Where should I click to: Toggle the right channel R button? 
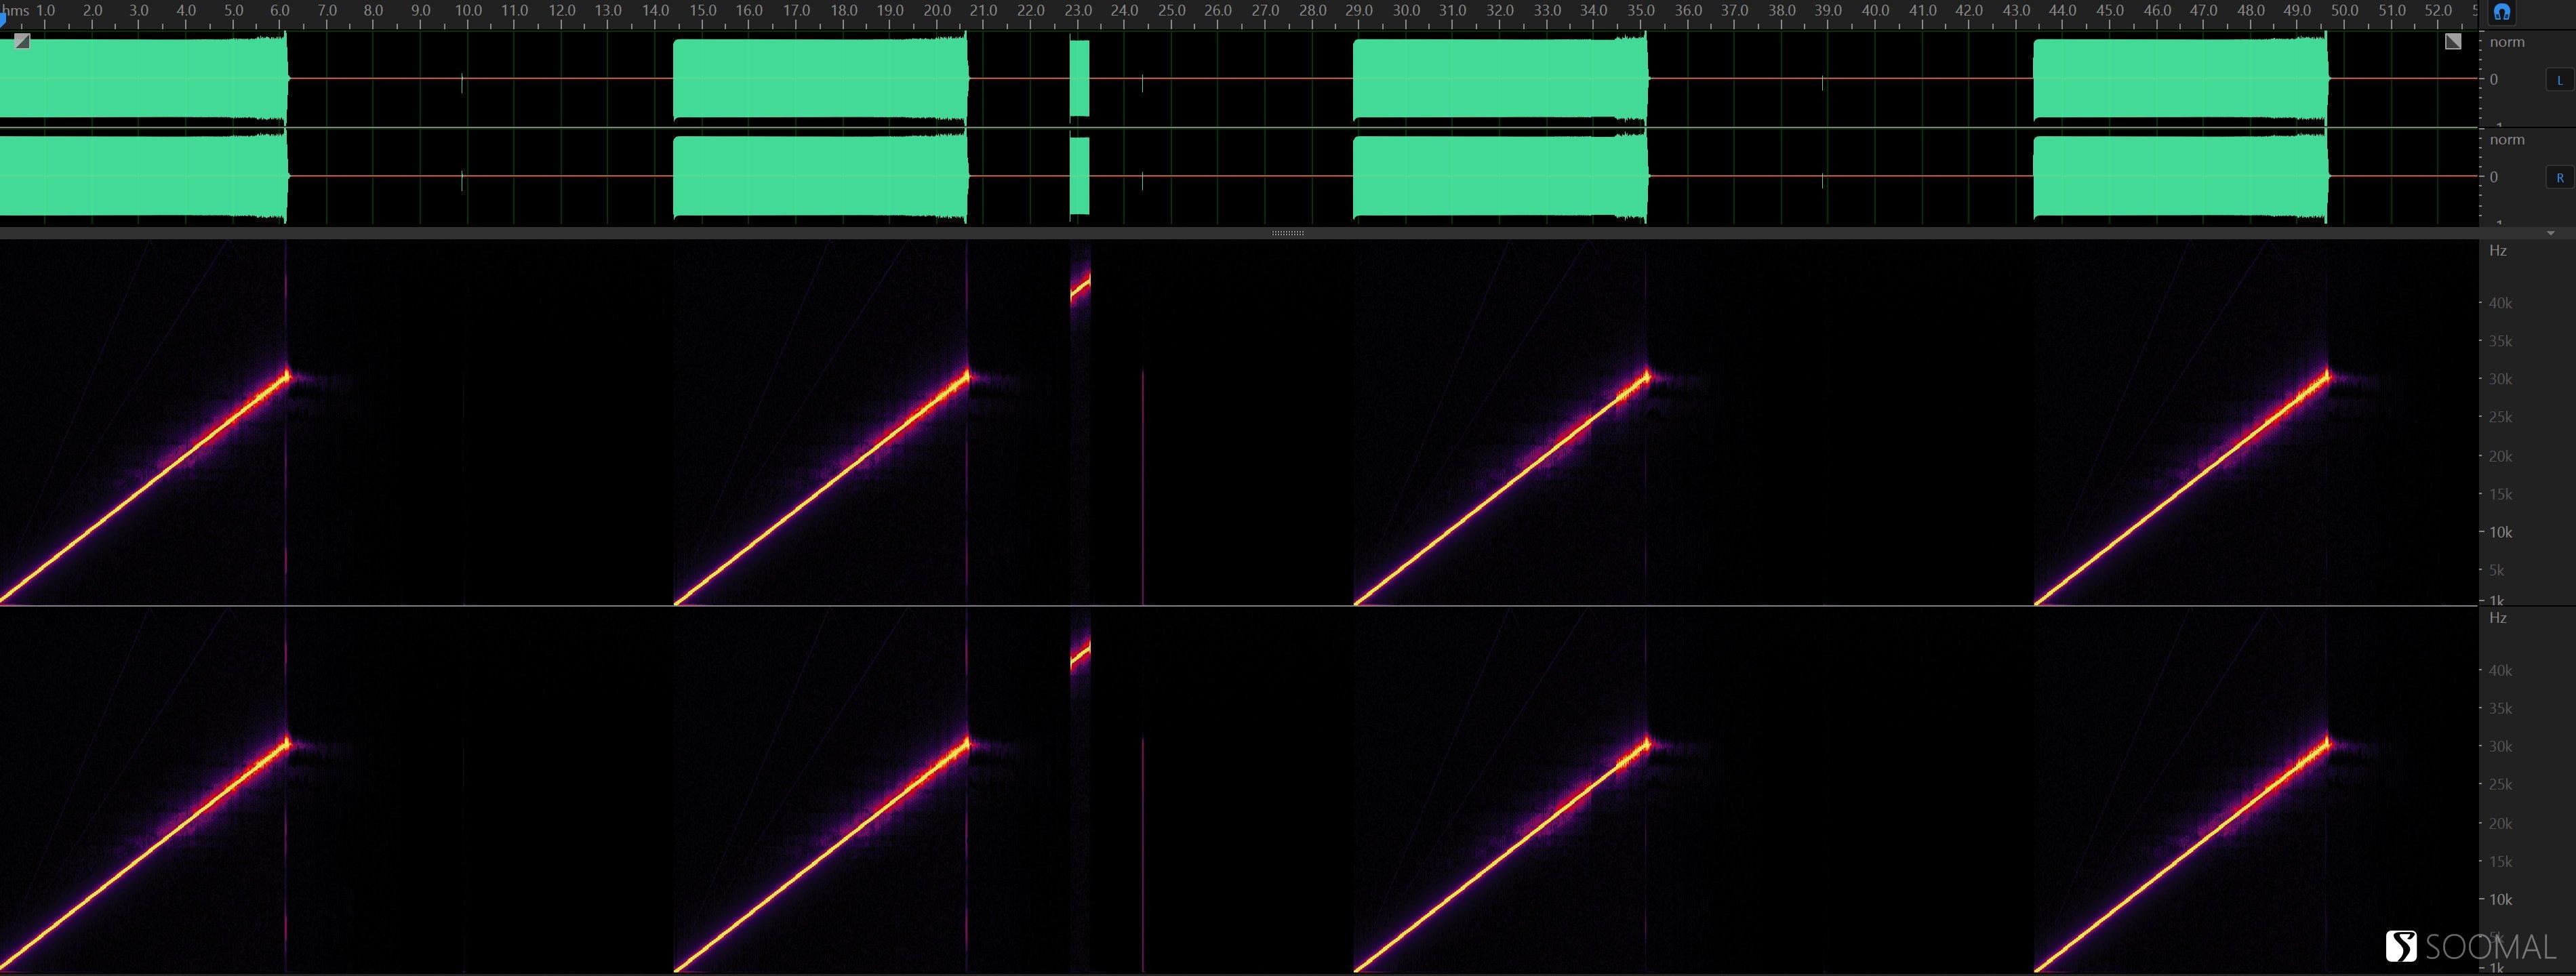[x=2560, y=178]
